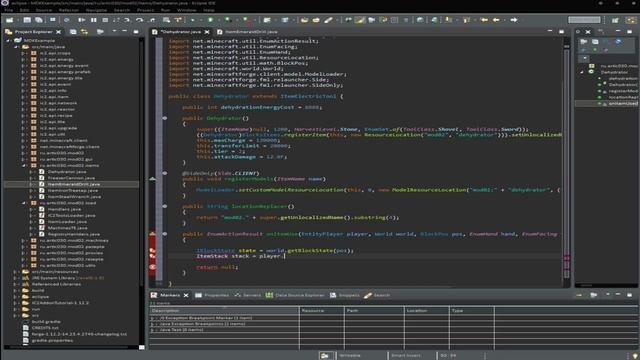Screen dimensions: 640x360
Task: Collapse the MDKExample project node
Action: tap(8, 41)
